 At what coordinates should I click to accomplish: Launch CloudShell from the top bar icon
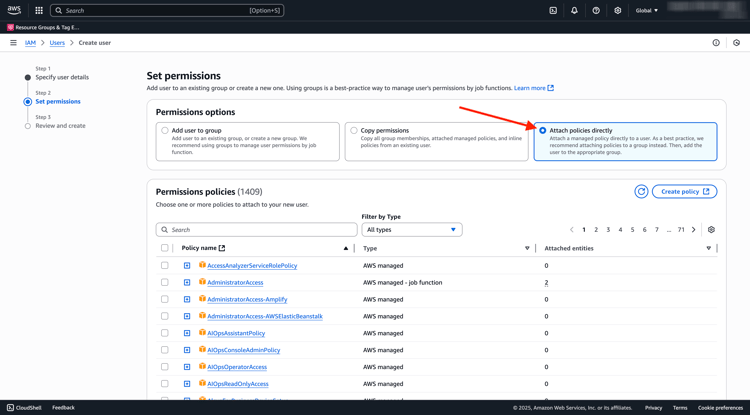(553, 11)
